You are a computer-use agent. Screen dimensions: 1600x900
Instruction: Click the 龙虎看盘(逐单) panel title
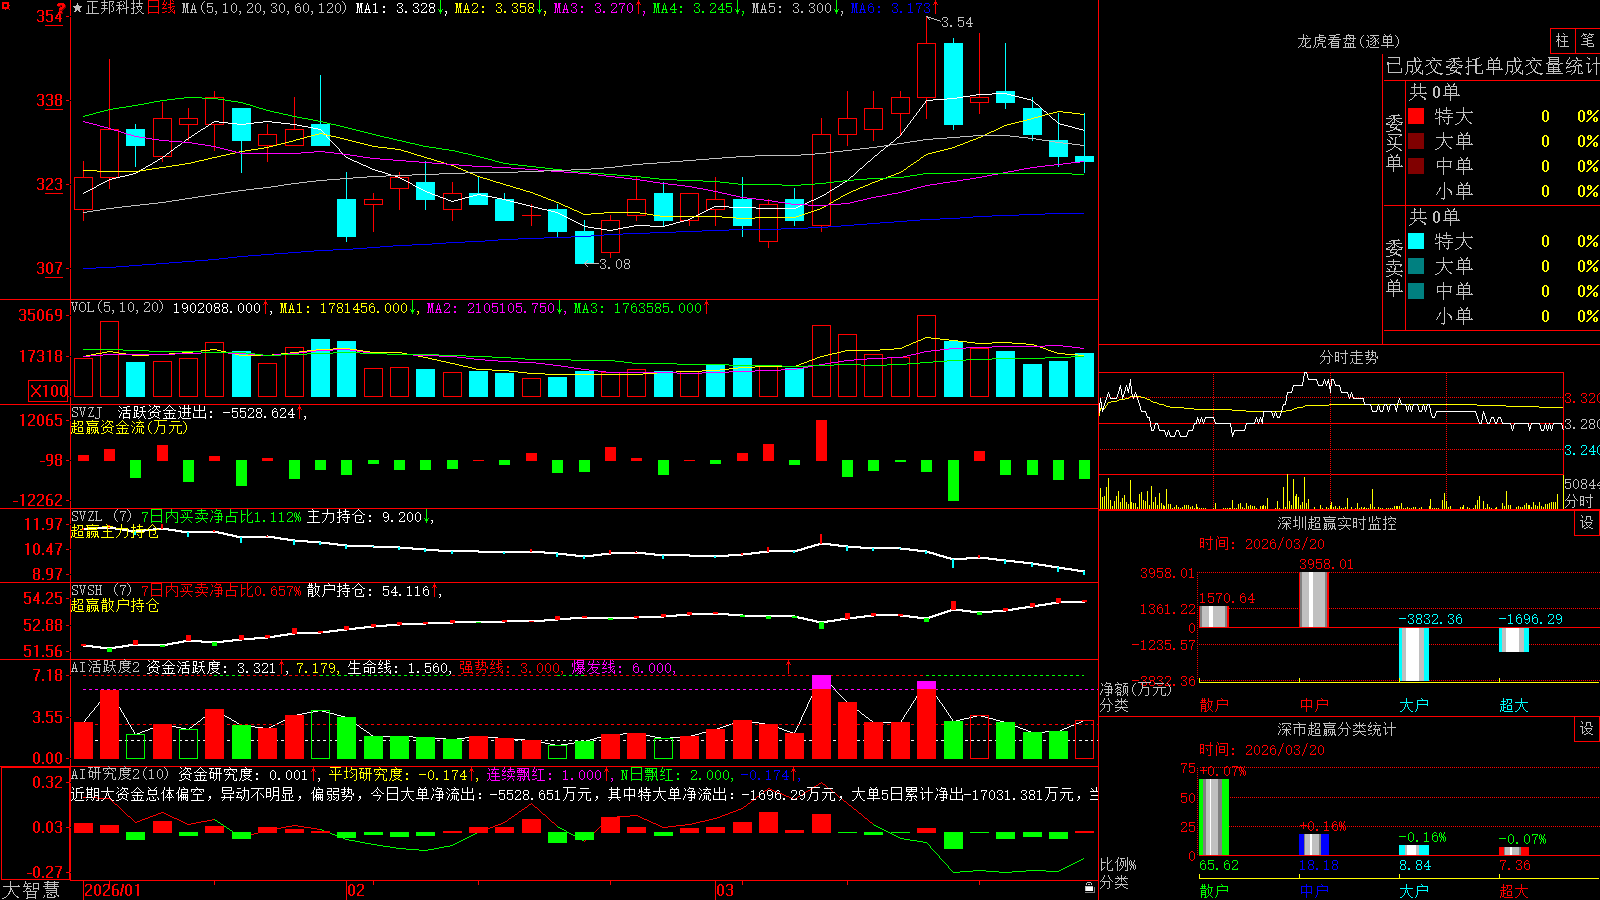pos(1349,41)
